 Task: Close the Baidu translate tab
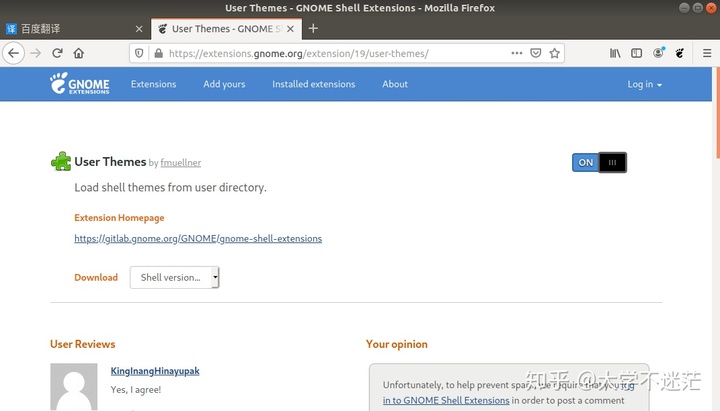tap(139, 29)
